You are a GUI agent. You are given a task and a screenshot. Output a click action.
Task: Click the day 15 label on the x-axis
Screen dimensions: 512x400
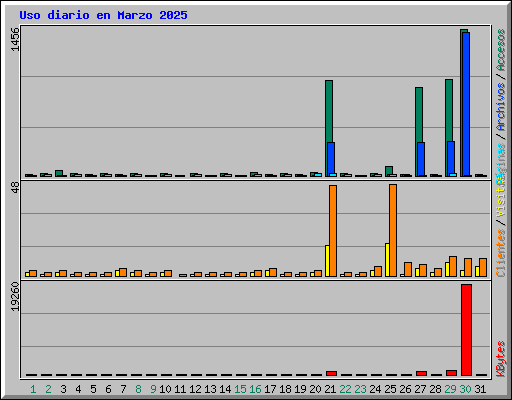pos(240,389)
